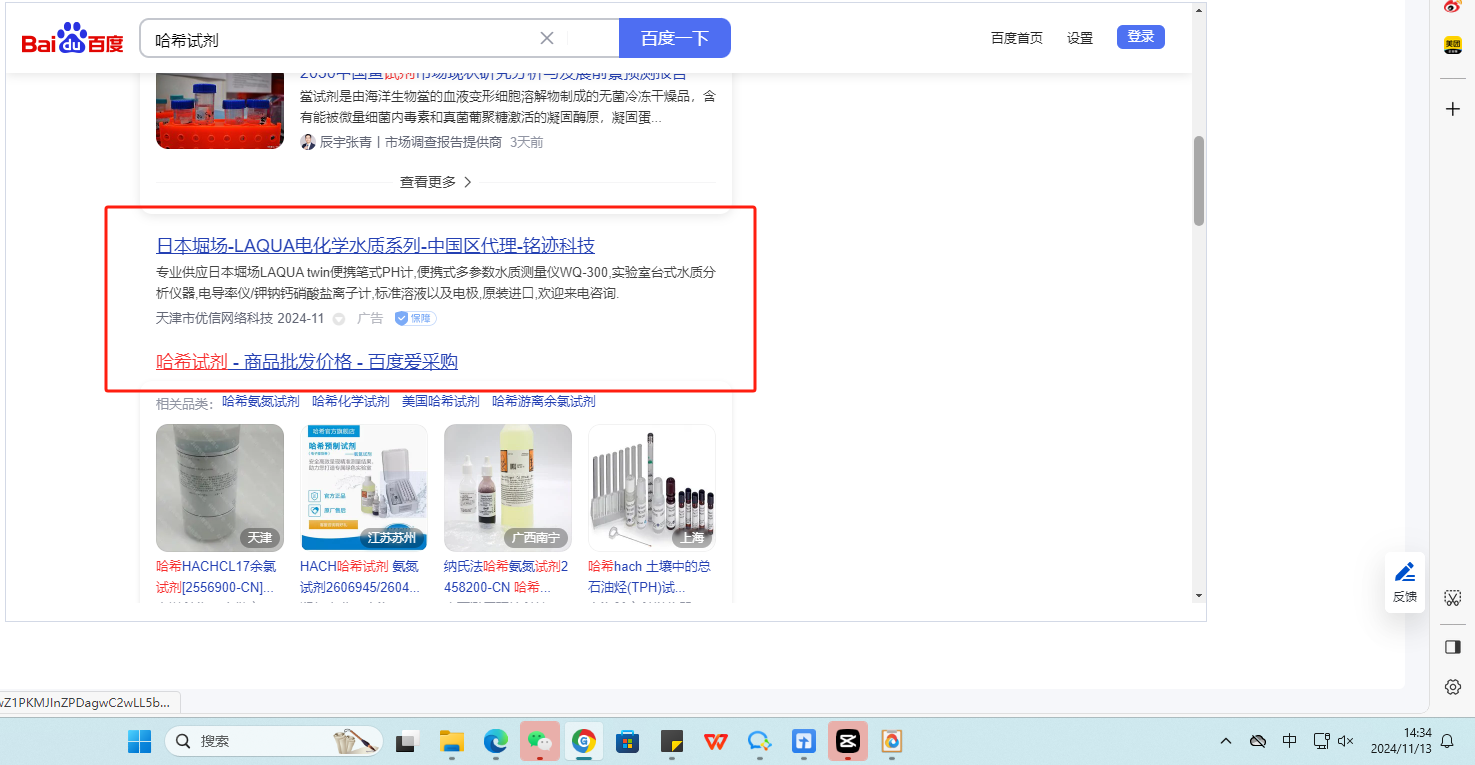Screen dimensions: 1475x765
Task: Select the 哈希游离余氯试剂 related category
Action: (x=544, y=401)
